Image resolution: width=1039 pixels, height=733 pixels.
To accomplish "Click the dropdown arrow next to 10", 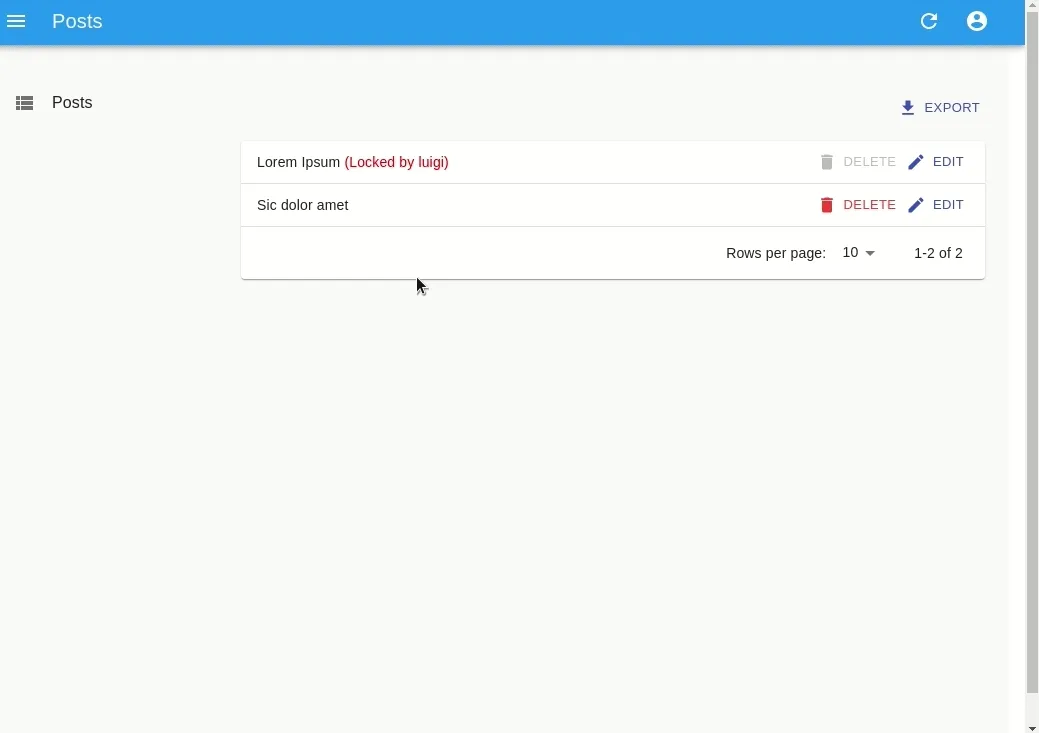I will point(871,253).
